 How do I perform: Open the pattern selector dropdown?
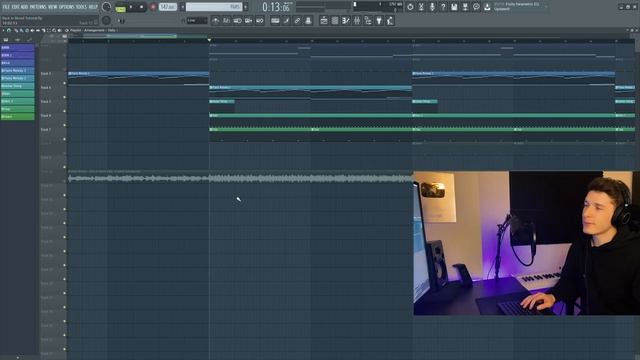pyautogui.click(x=214, y=7)
